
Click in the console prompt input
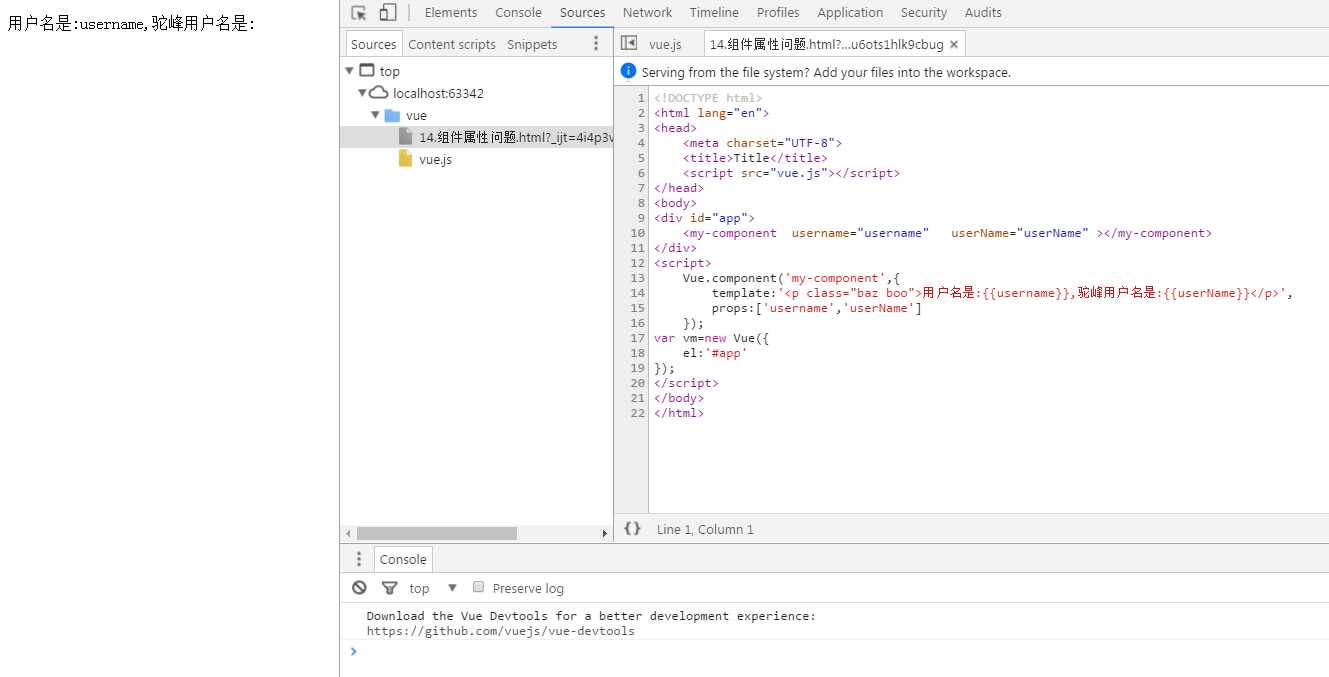tap(840, 652)
